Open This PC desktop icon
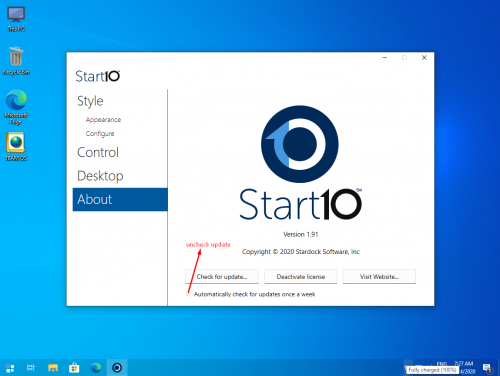The height and width of the screenshot is (376, 500). 16,19
